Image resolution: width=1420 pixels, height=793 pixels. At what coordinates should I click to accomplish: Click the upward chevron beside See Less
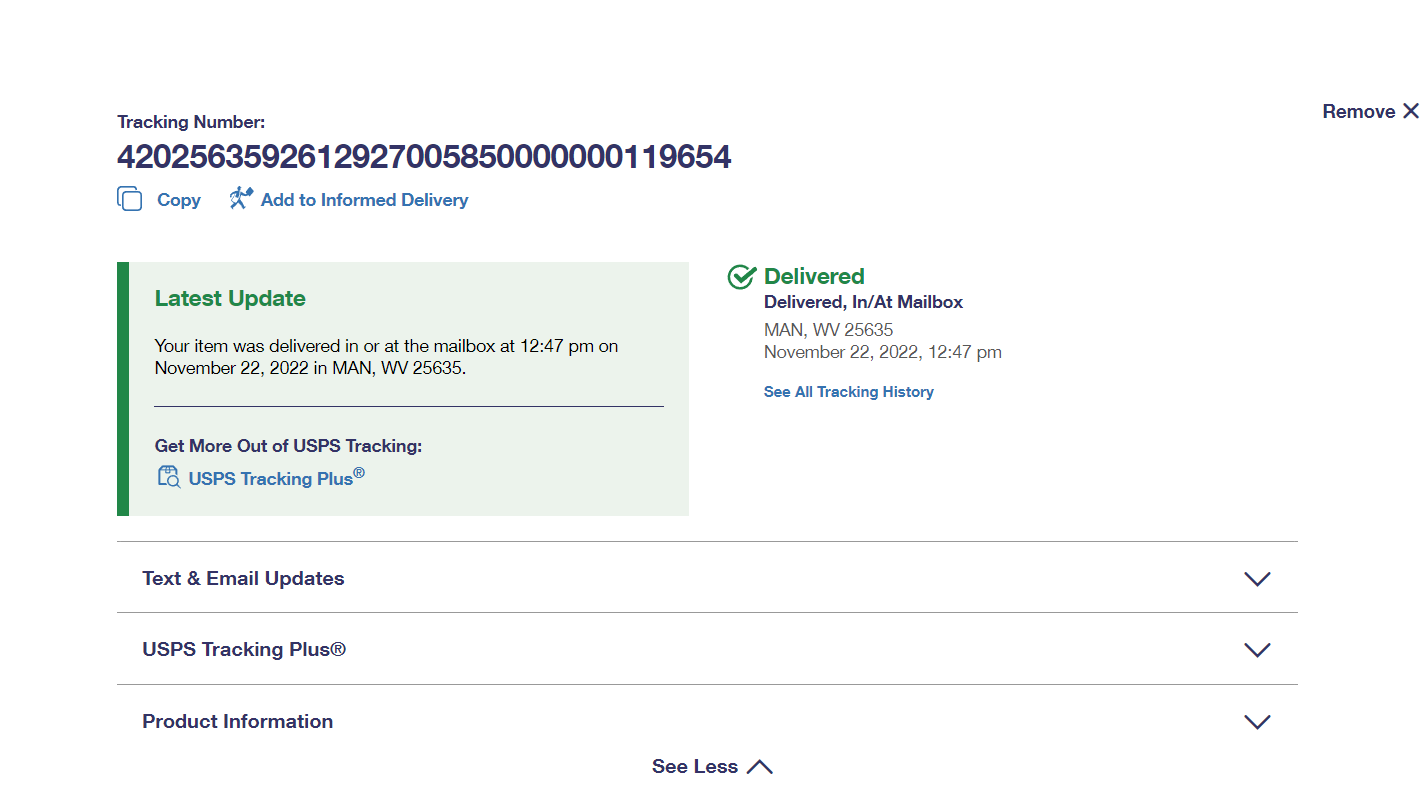point(760,767)
